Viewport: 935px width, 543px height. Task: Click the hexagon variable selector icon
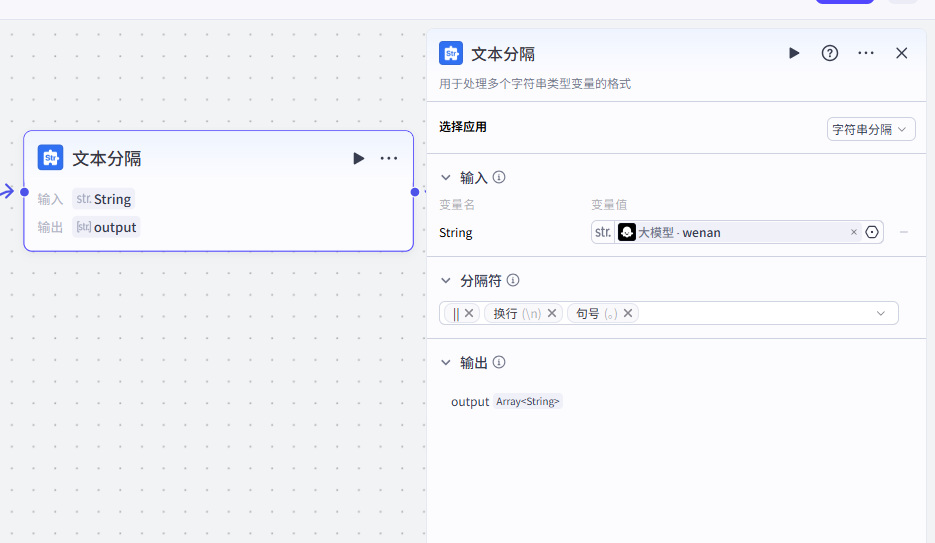tap(872, 232)
